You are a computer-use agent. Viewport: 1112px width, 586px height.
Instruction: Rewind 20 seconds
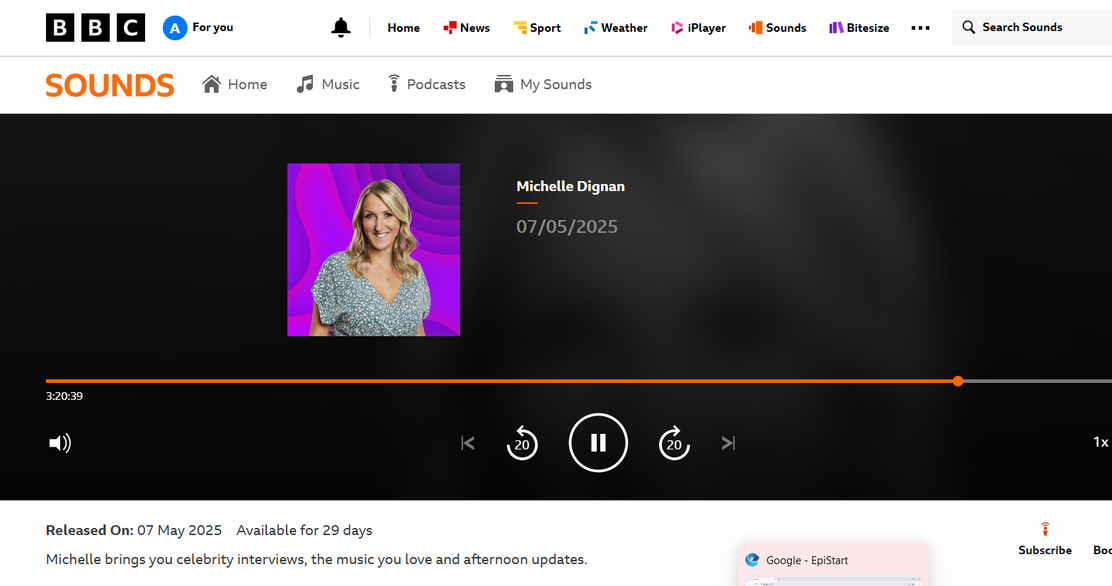pos(522,443)
